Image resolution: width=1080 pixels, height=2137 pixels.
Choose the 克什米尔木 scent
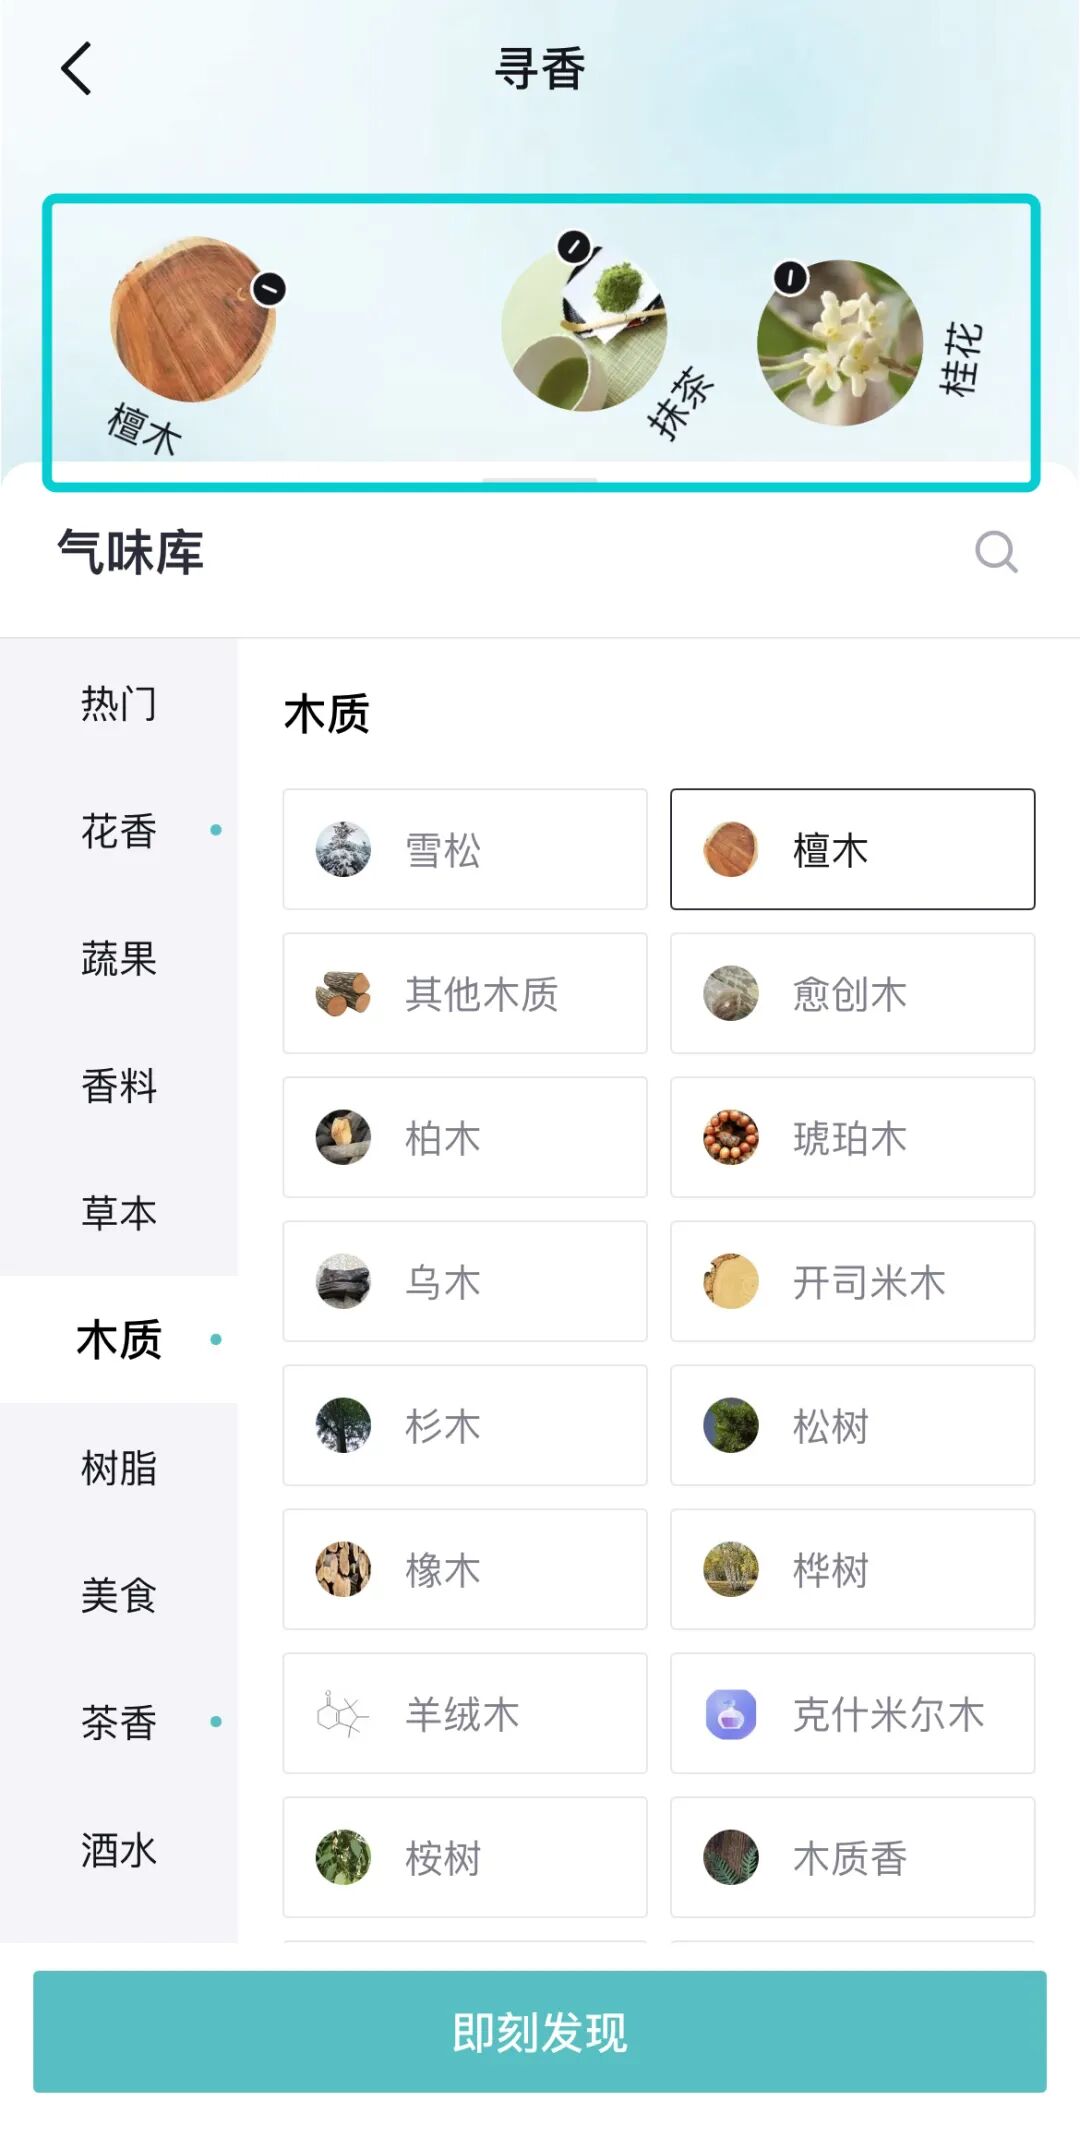tap(852, 1713)
